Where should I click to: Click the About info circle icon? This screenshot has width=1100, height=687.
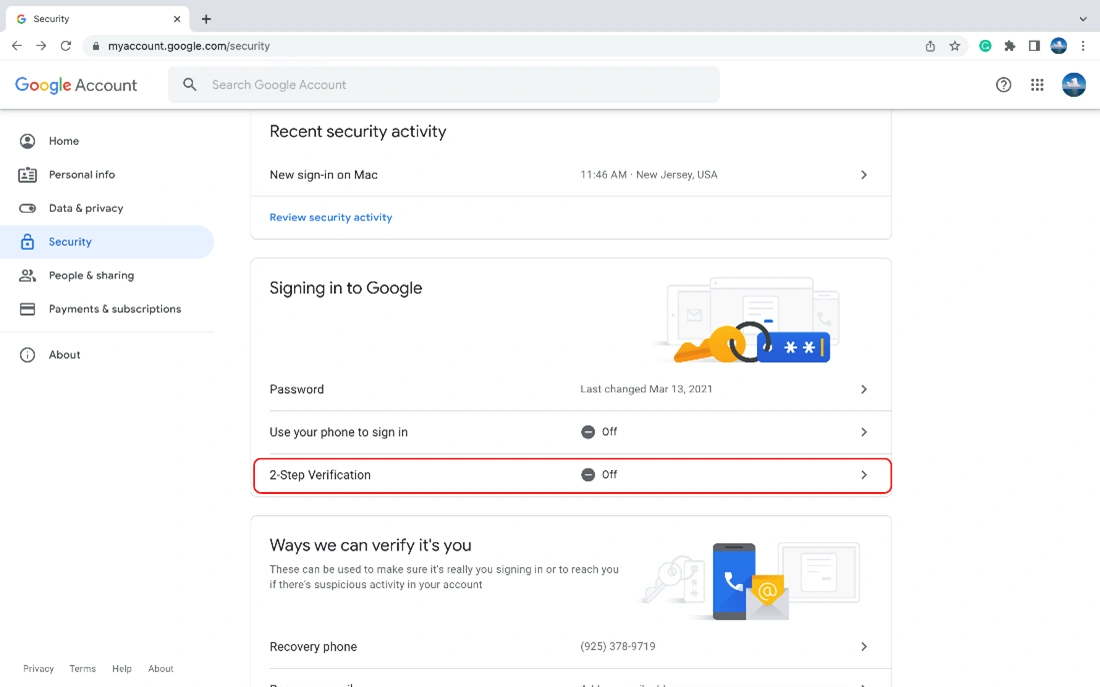pos(27,355)
